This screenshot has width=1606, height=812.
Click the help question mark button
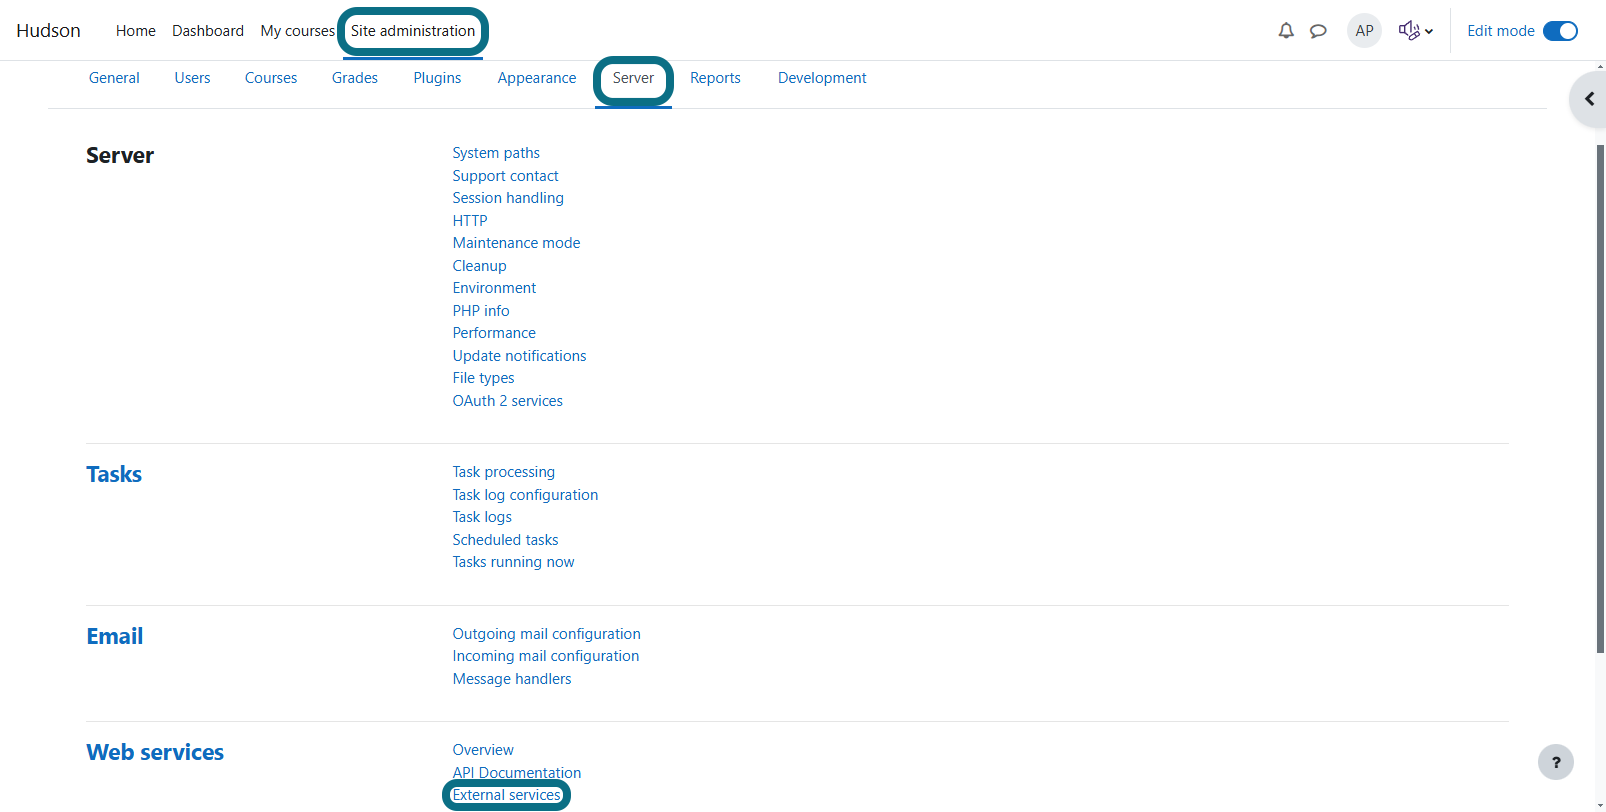point(1555,762)
